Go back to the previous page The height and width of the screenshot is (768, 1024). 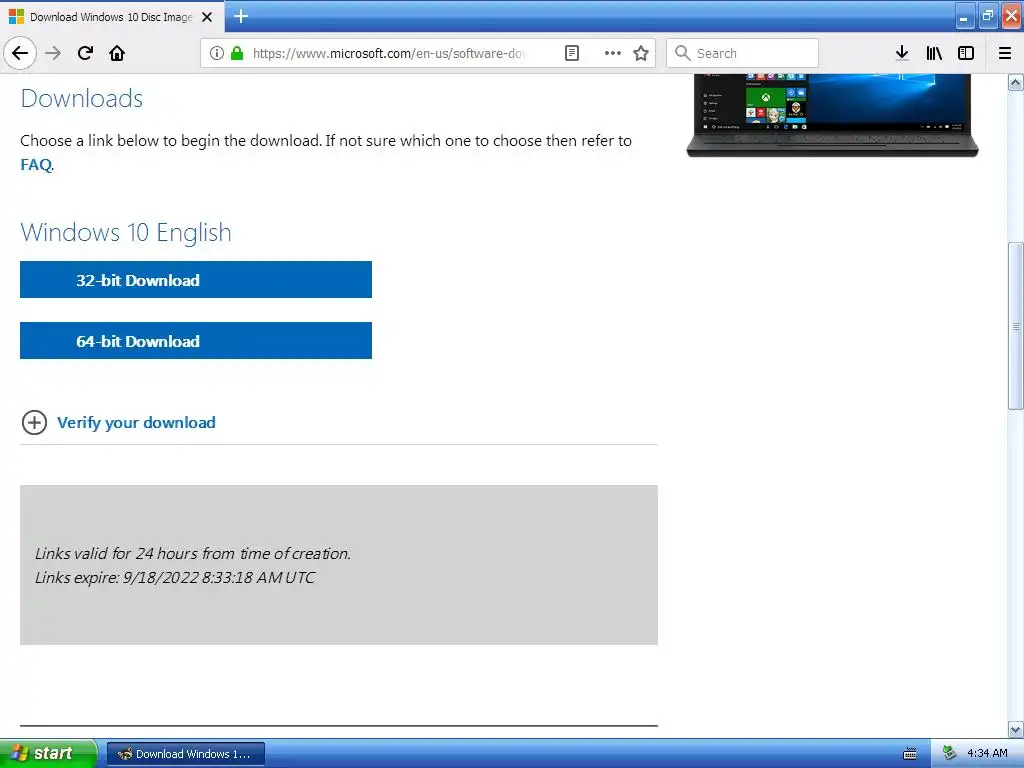coord(20,53)
